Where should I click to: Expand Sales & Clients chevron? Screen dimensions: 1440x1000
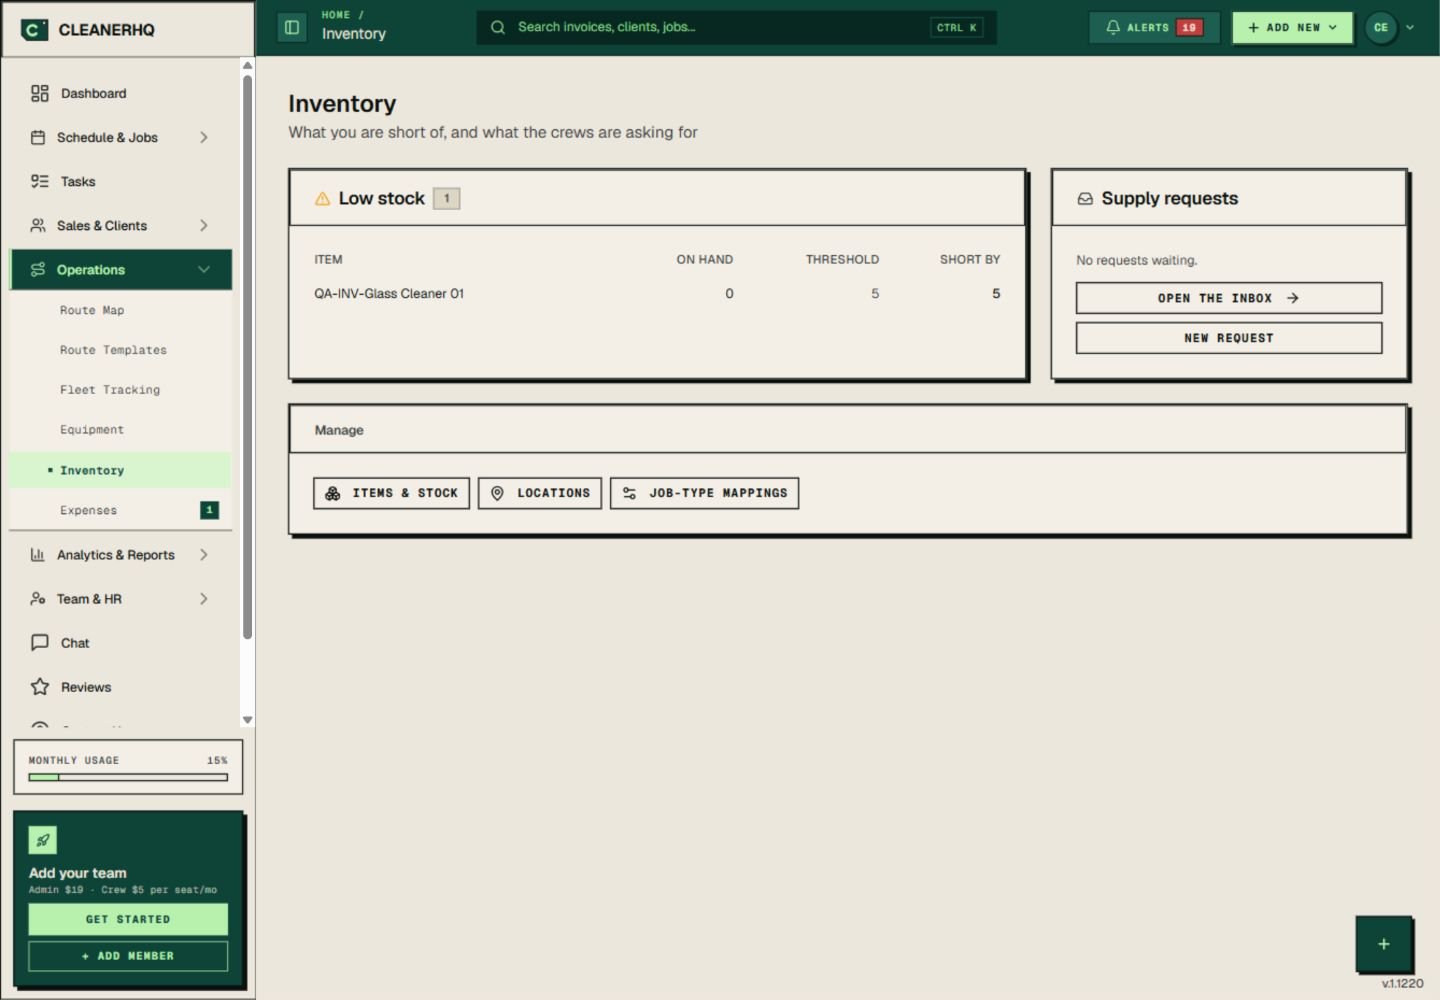click(x=204, y=226)
